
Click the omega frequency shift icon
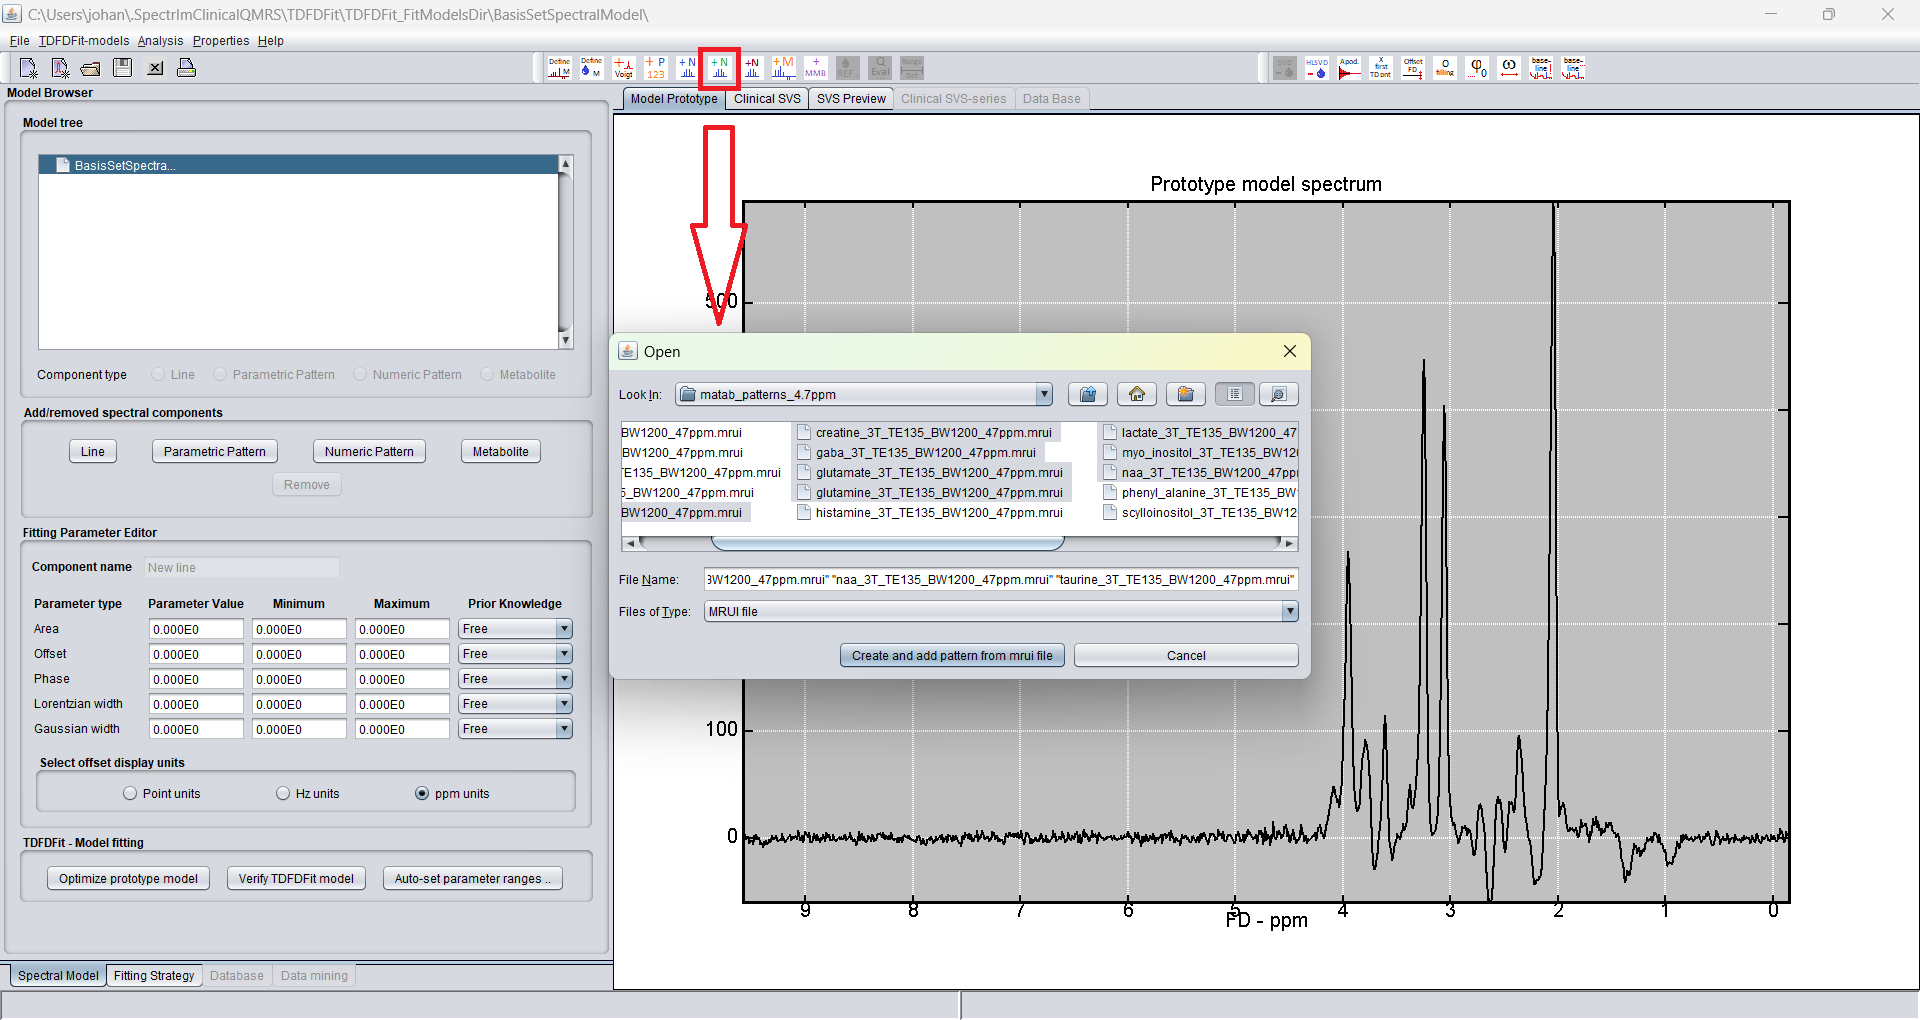click(x=1509, y=67)
